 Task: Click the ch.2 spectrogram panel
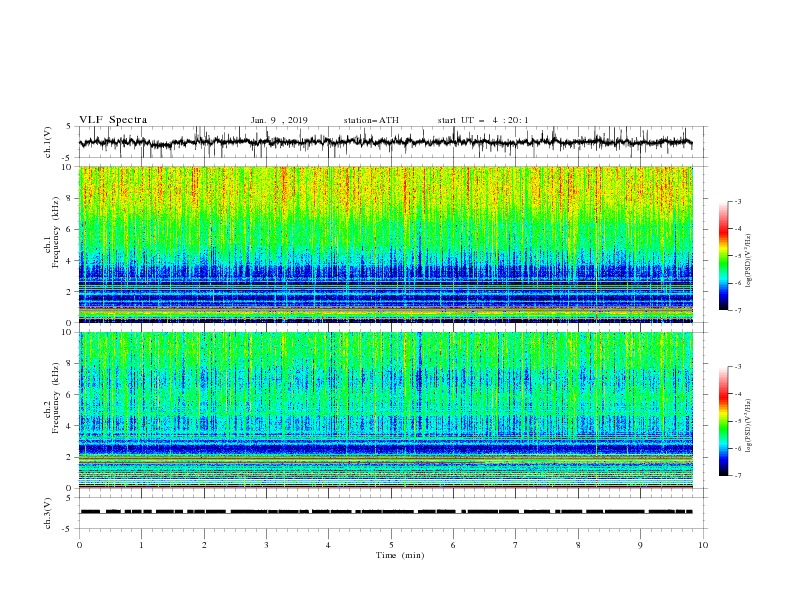tap(386, 410)
